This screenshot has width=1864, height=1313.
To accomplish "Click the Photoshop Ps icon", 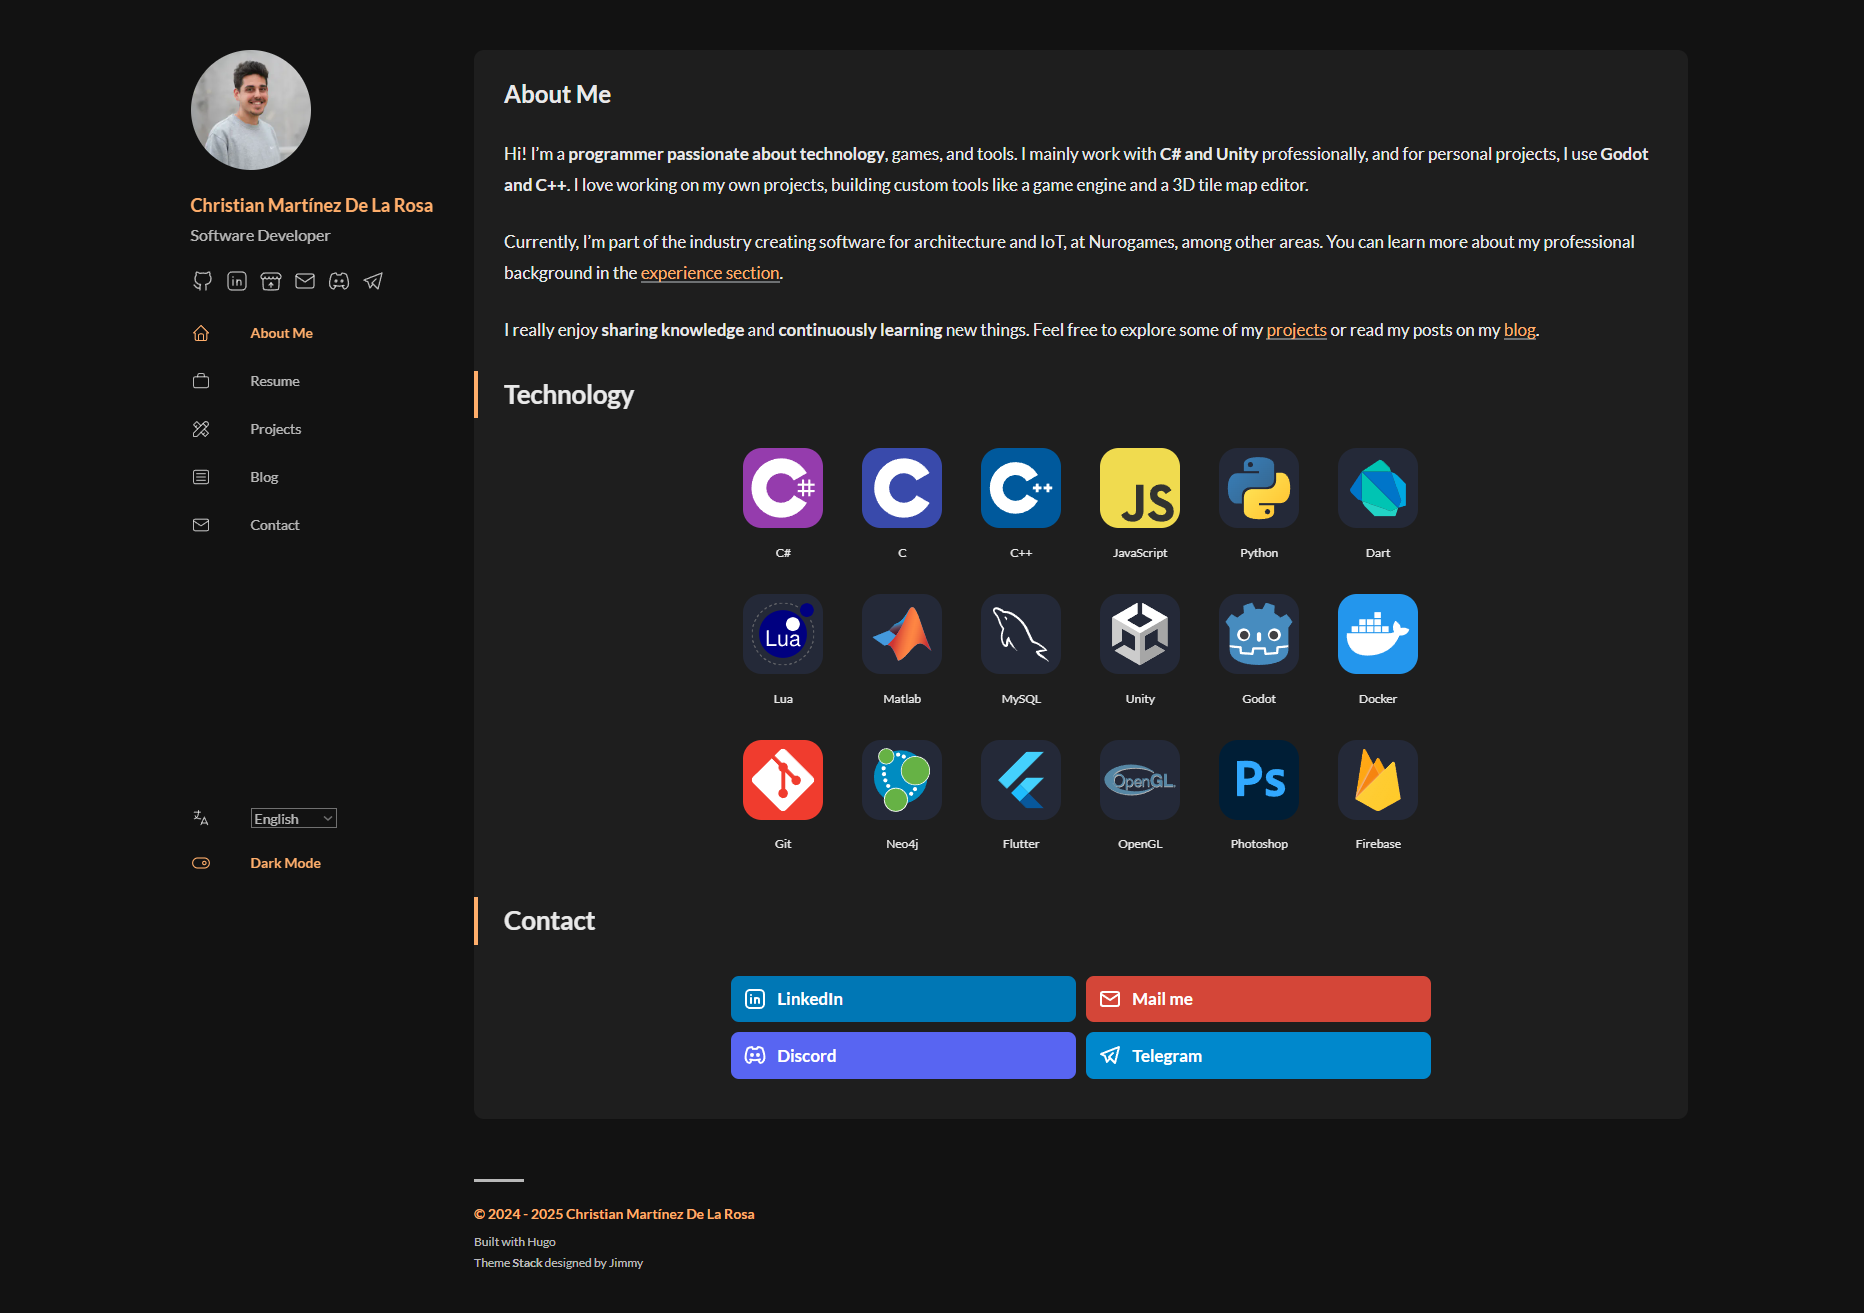I will (x=1259, y=780).
